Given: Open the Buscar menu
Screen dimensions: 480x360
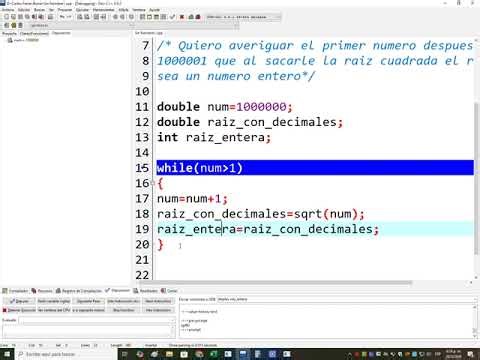Looking at the screenshot, I should tap(39, 10).
